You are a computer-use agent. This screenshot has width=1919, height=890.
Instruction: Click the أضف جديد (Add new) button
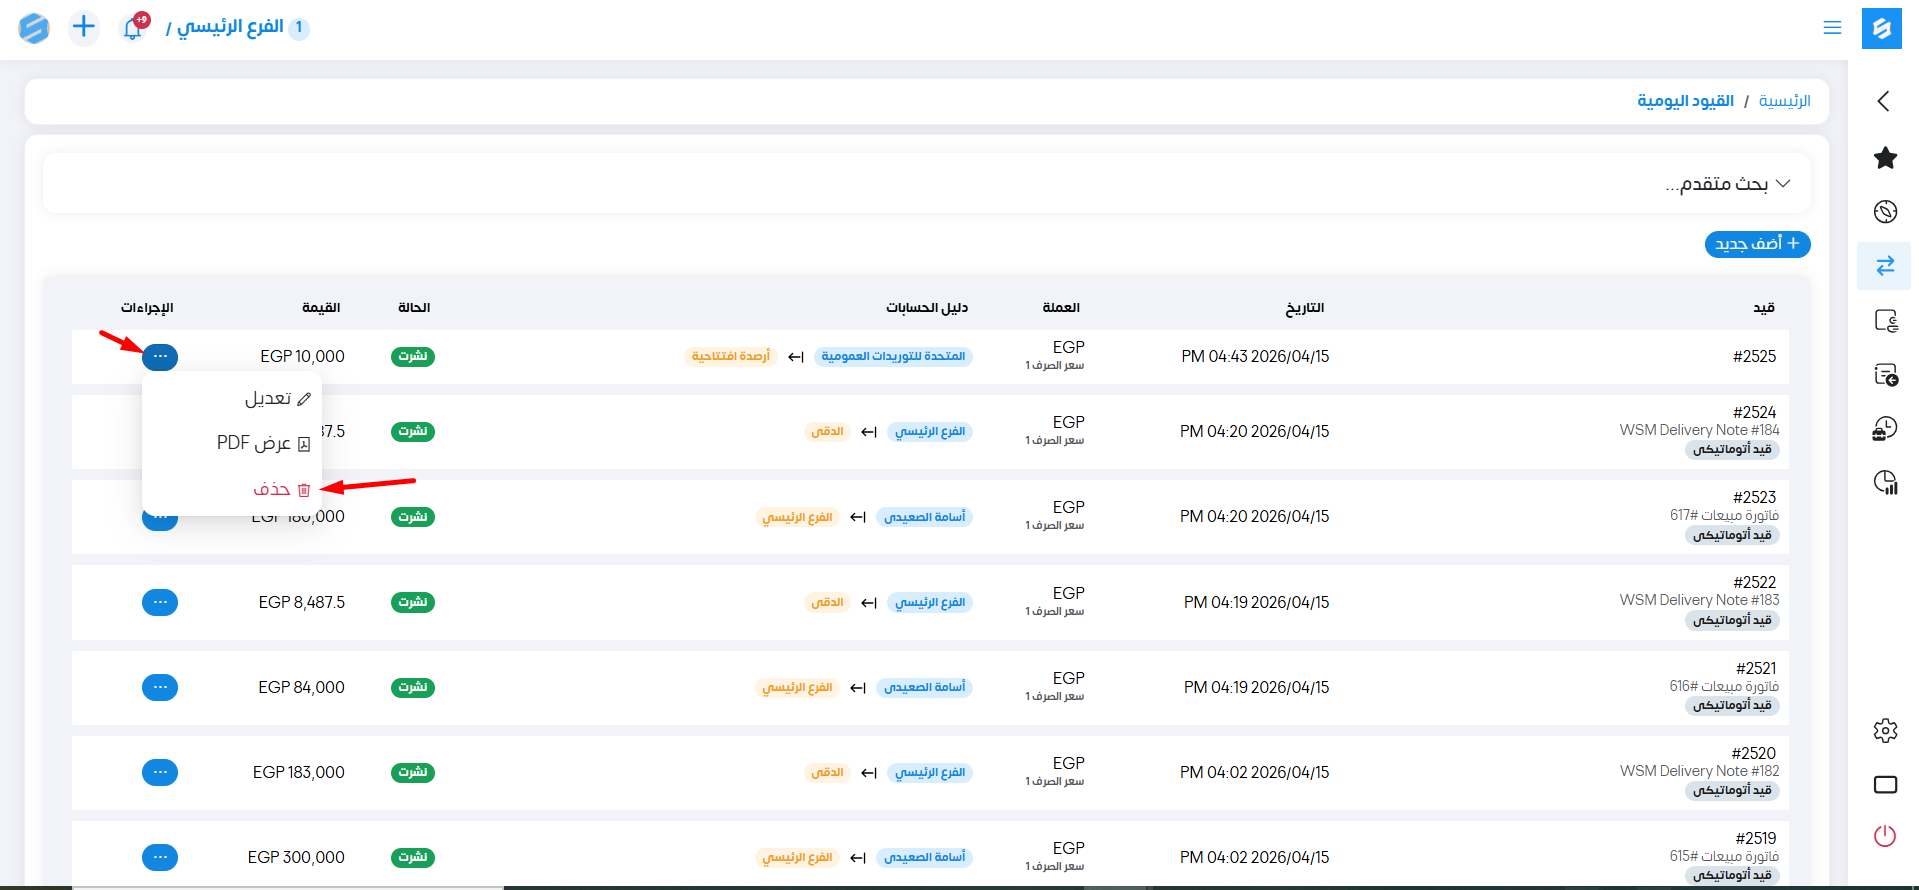tap(1757, 244)
